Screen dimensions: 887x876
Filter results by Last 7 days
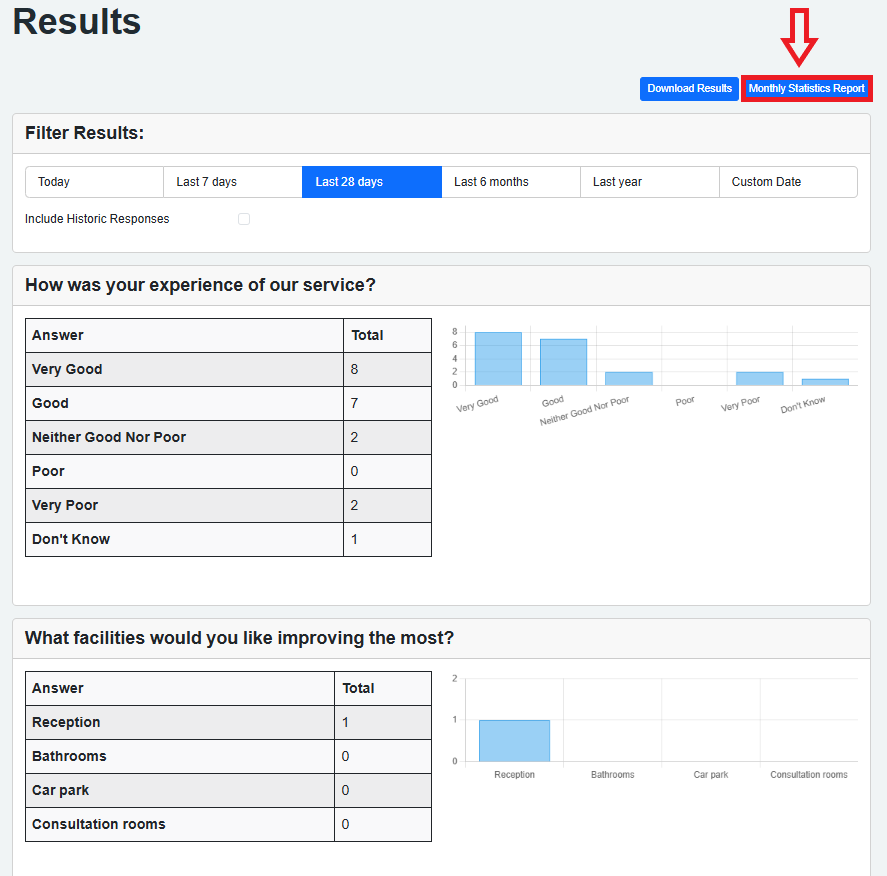click(232, 182)
